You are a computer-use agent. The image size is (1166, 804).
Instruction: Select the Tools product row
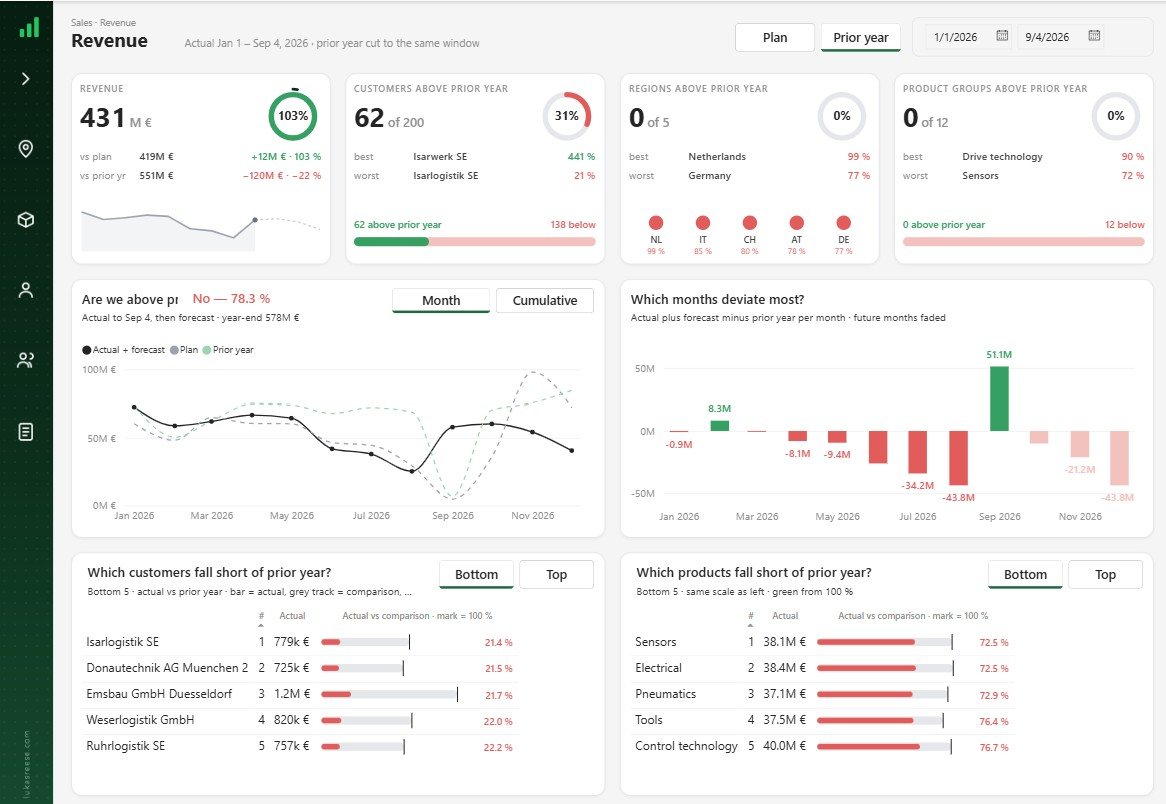click(x=823, y=720)
